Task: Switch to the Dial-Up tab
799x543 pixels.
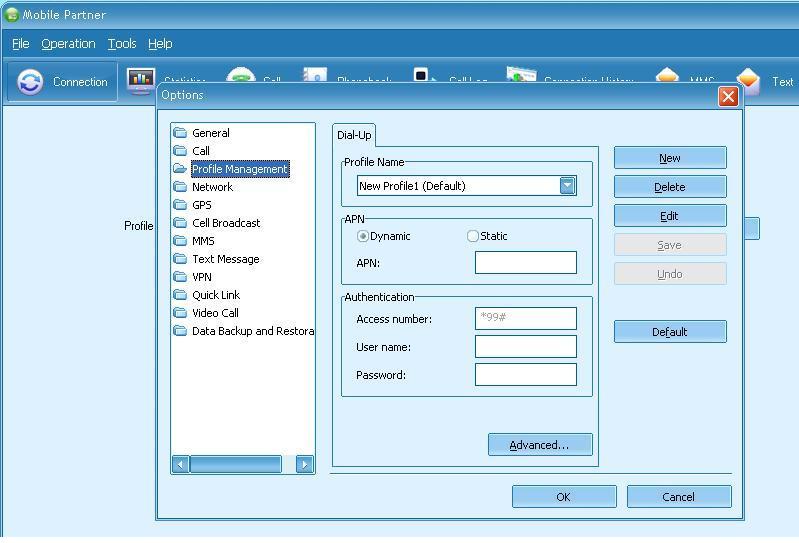Action: point(354,135)
